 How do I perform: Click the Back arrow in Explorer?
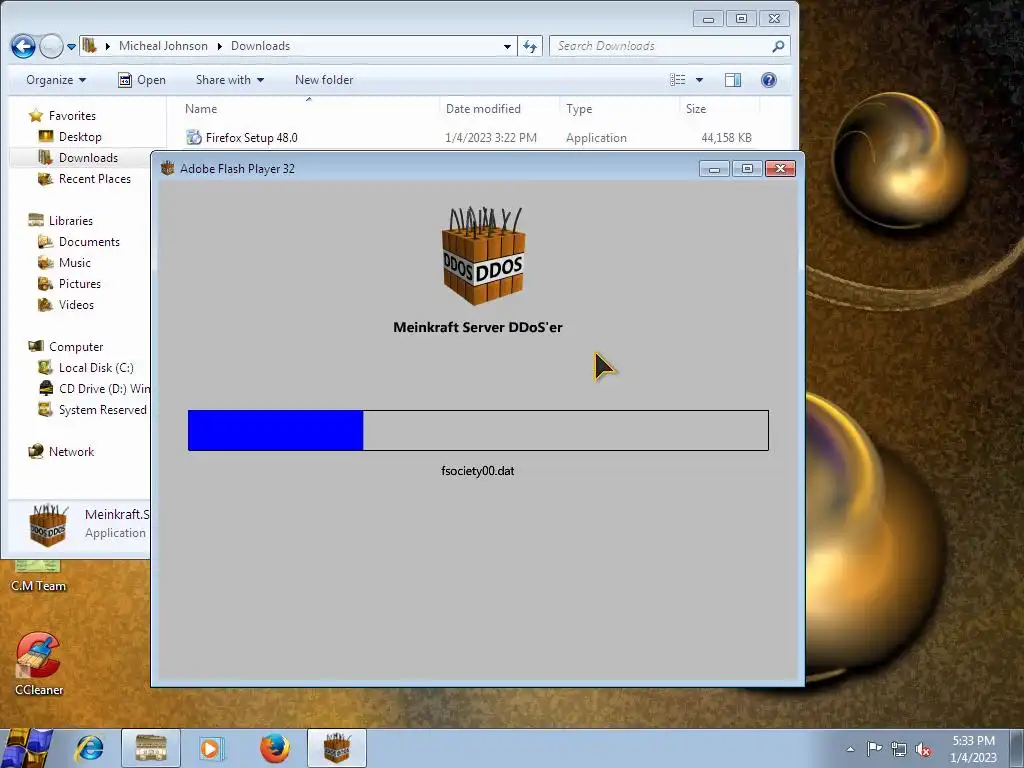[24, 46]
